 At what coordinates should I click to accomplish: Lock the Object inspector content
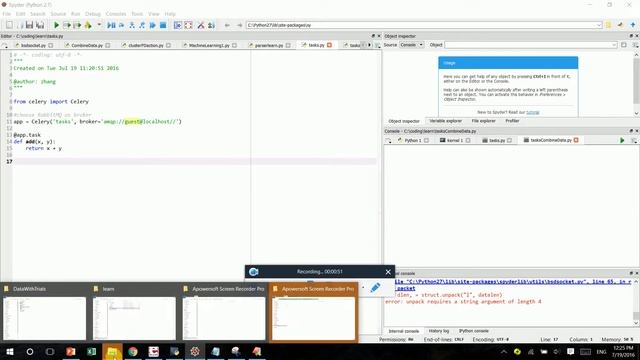pyautogui.click(x=624, y=45)
